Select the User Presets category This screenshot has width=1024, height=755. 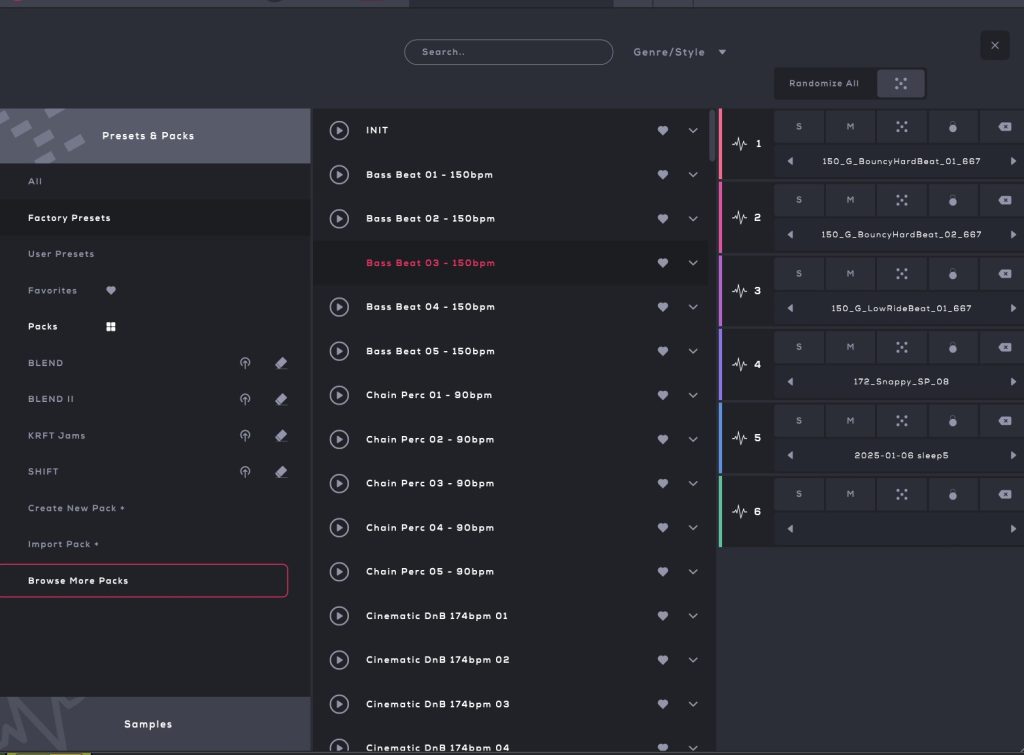coord(61,254)
